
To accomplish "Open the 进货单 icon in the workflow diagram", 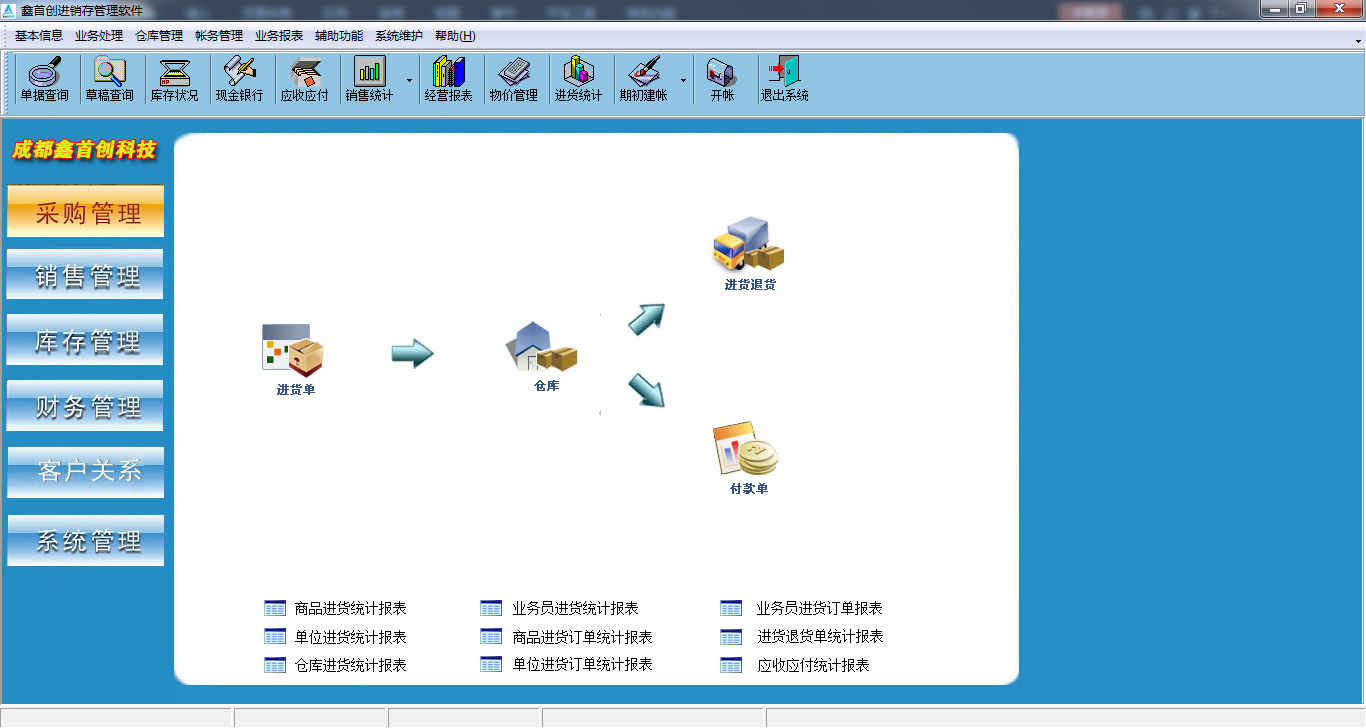I will [x=292, y=350].
